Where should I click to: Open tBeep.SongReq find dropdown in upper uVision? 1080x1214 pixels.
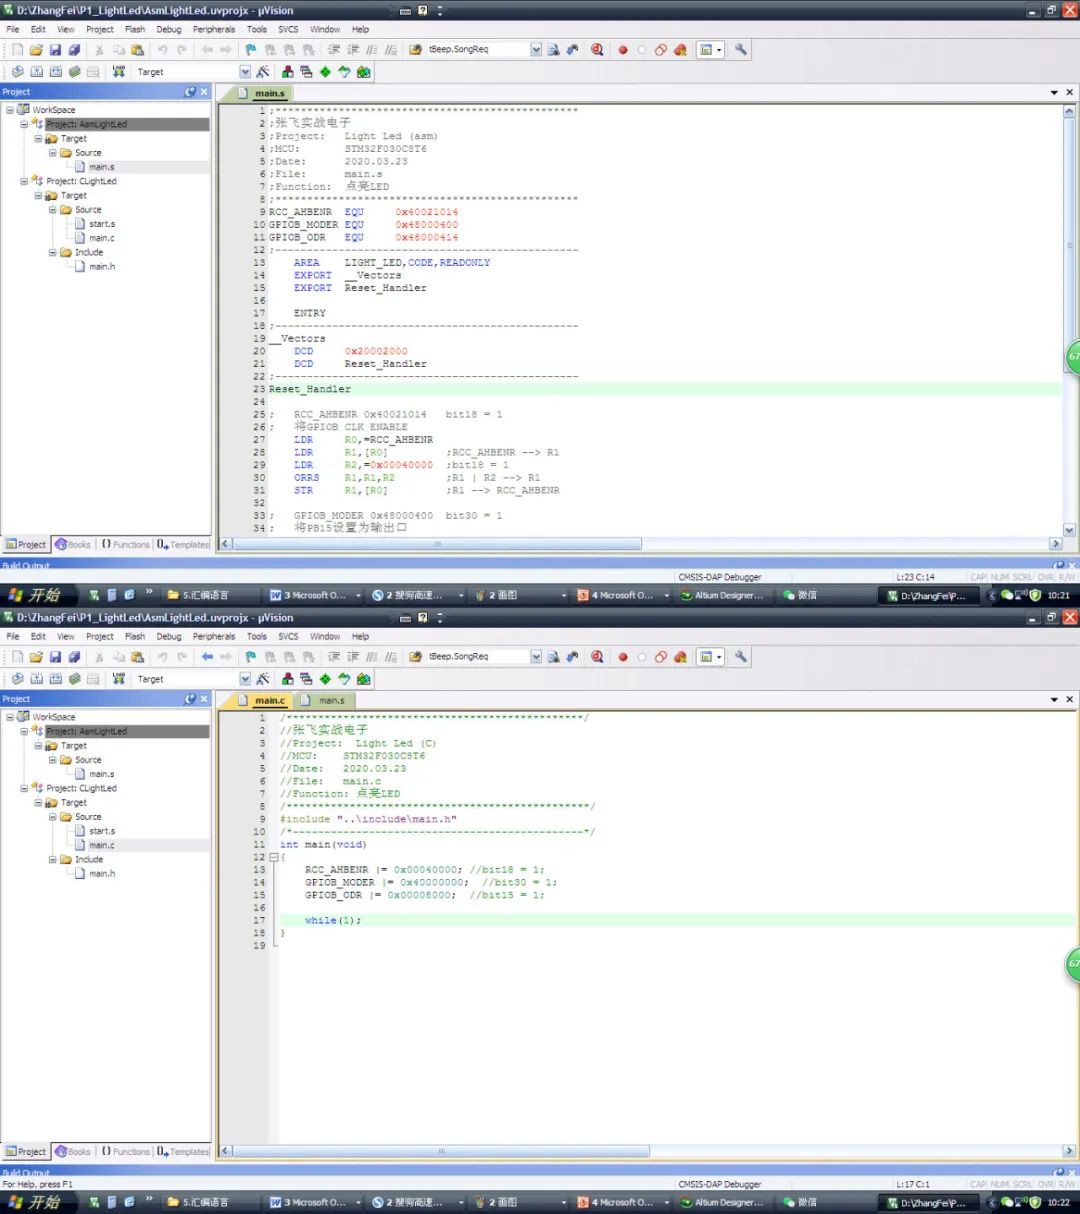pos(536,50)
